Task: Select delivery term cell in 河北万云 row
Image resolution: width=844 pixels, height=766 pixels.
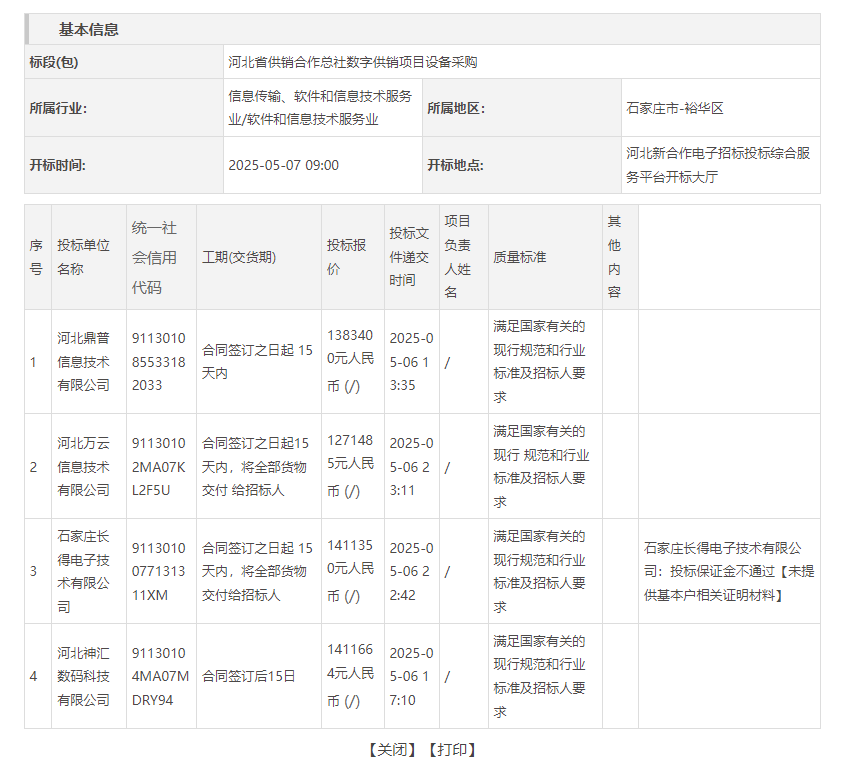Action: (259, 467)
